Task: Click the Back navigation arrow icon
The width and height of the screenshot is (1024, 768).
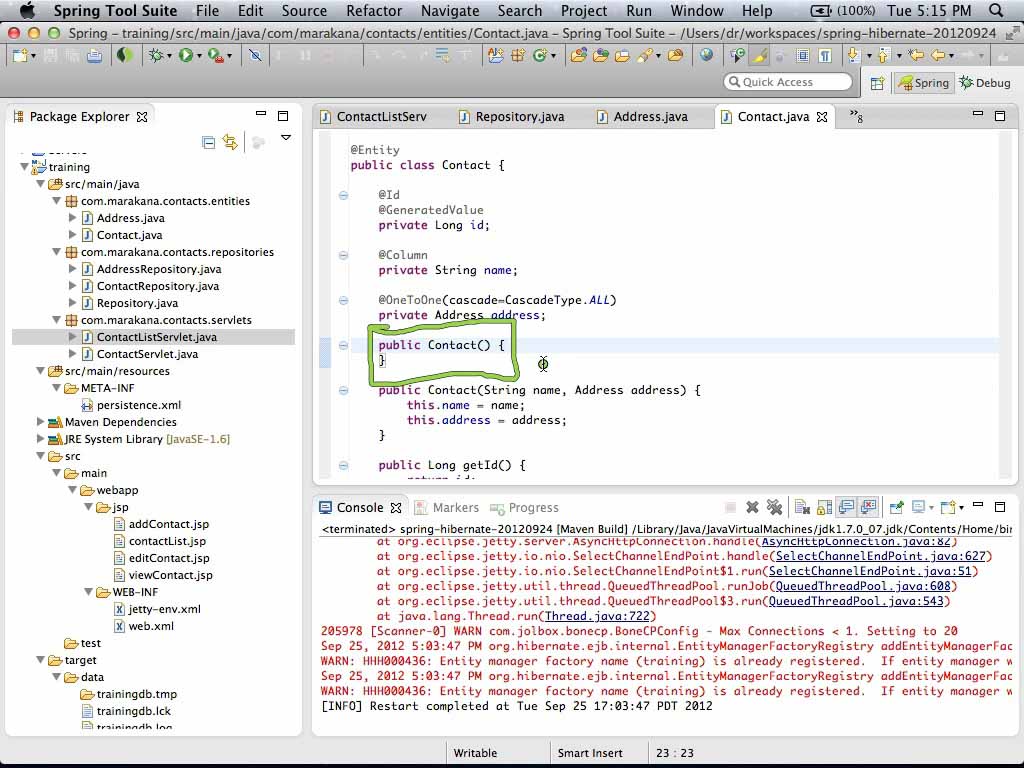Action: 938,56
